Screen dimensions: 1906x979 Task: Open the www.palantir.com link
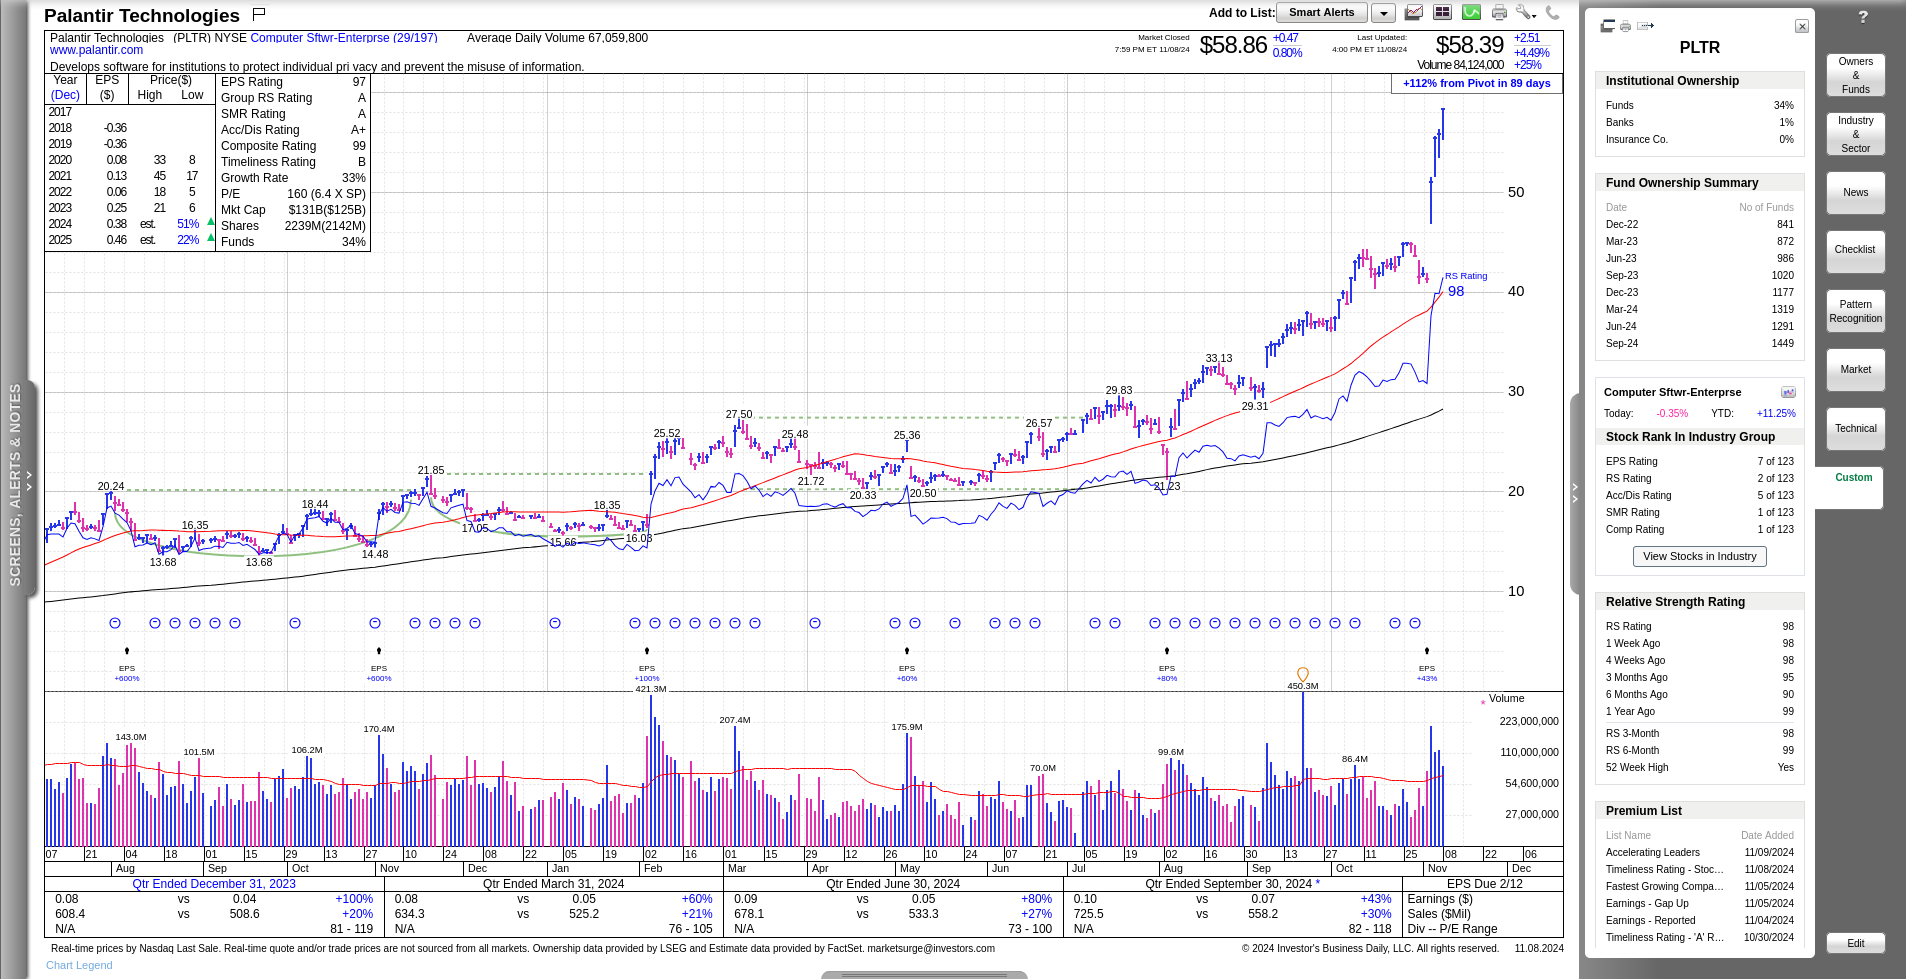pyautogui.click(x=96, y=50)
